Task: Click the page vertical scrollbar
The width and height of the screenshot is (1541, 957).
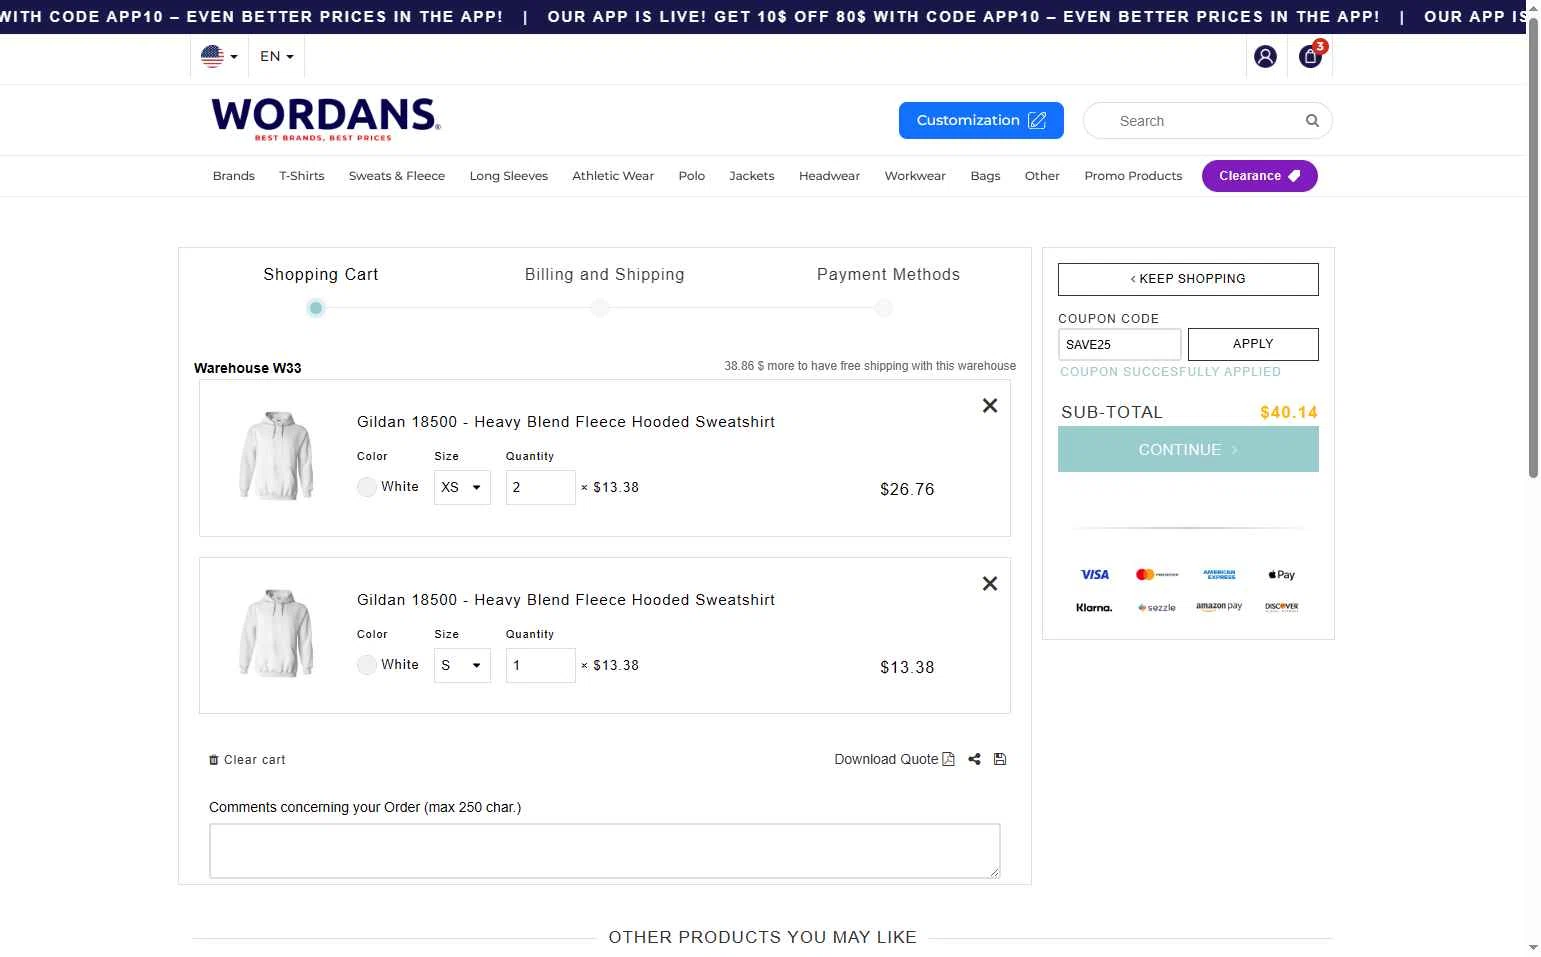Action: coord(1533,250)
